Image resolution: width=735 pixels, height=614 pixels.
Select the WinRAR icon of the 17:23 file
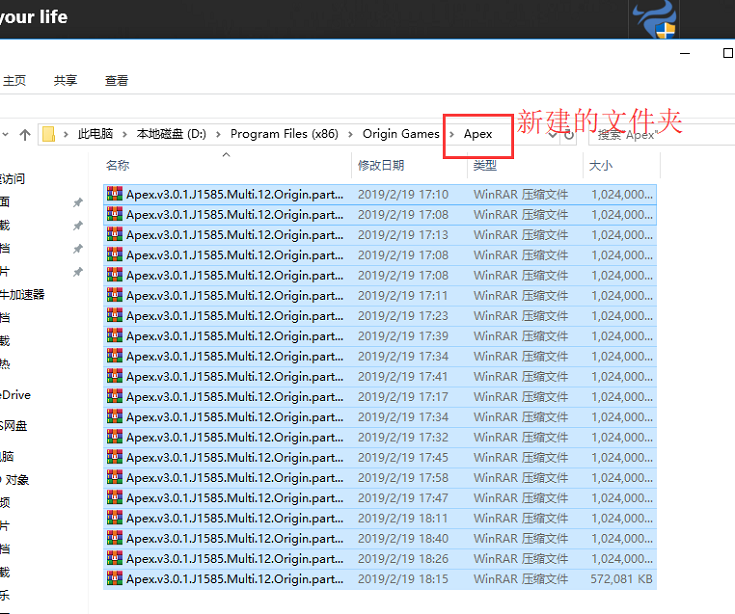coord(114,315)
